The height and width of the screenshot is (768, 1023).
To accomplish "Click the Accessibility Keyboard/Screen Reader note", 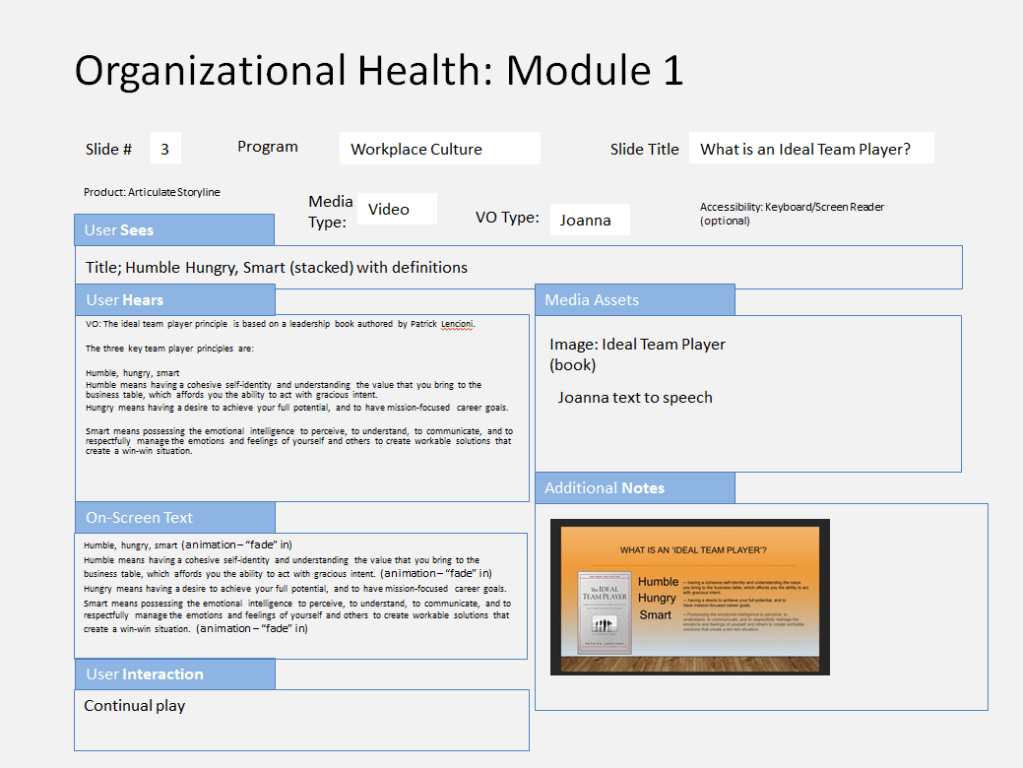I will pyautogui.click(x=791, y=213).
